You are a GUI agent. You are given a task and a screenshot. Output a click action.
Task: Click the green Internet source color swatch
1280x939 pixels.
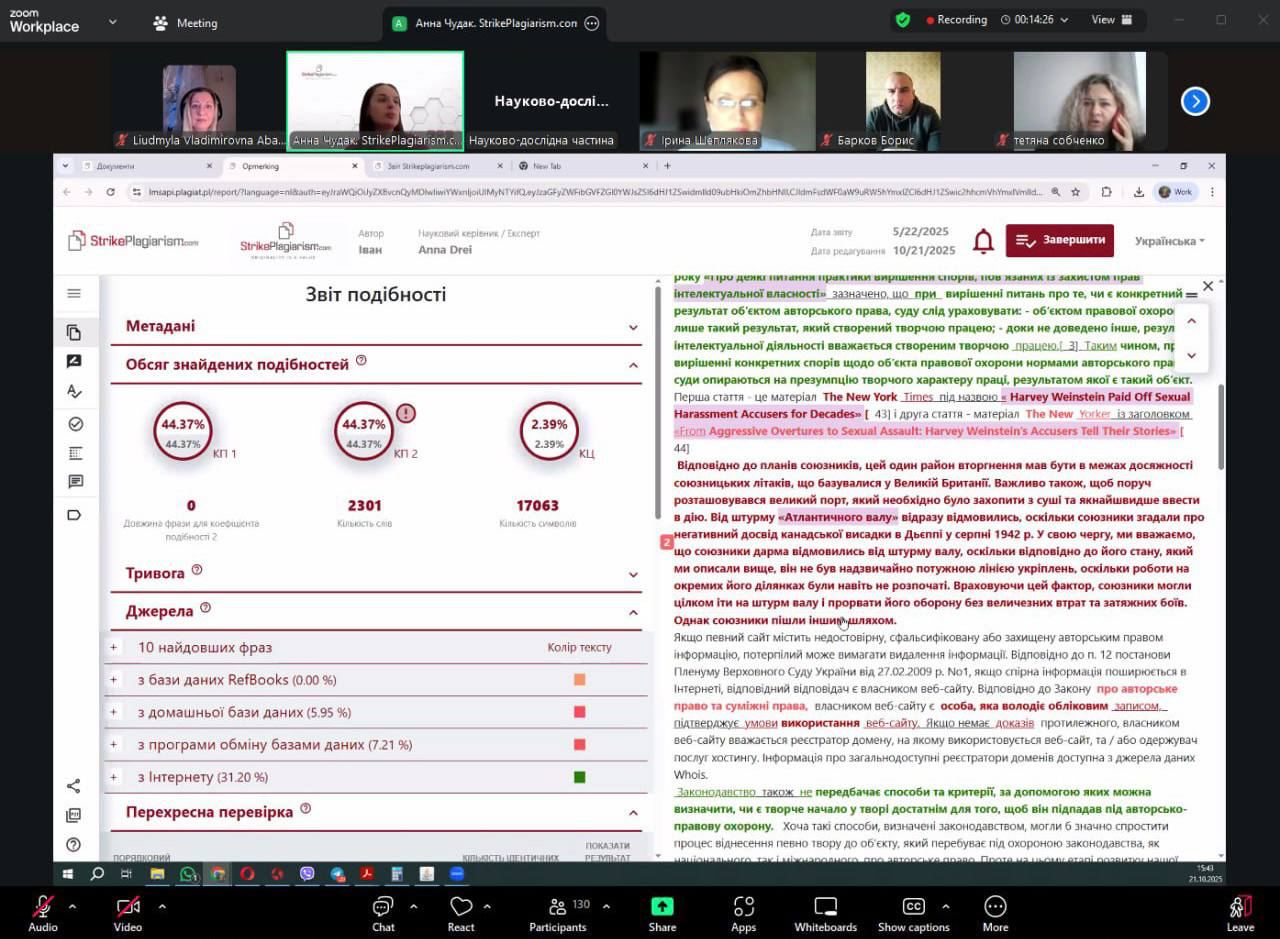pos(579,777)
